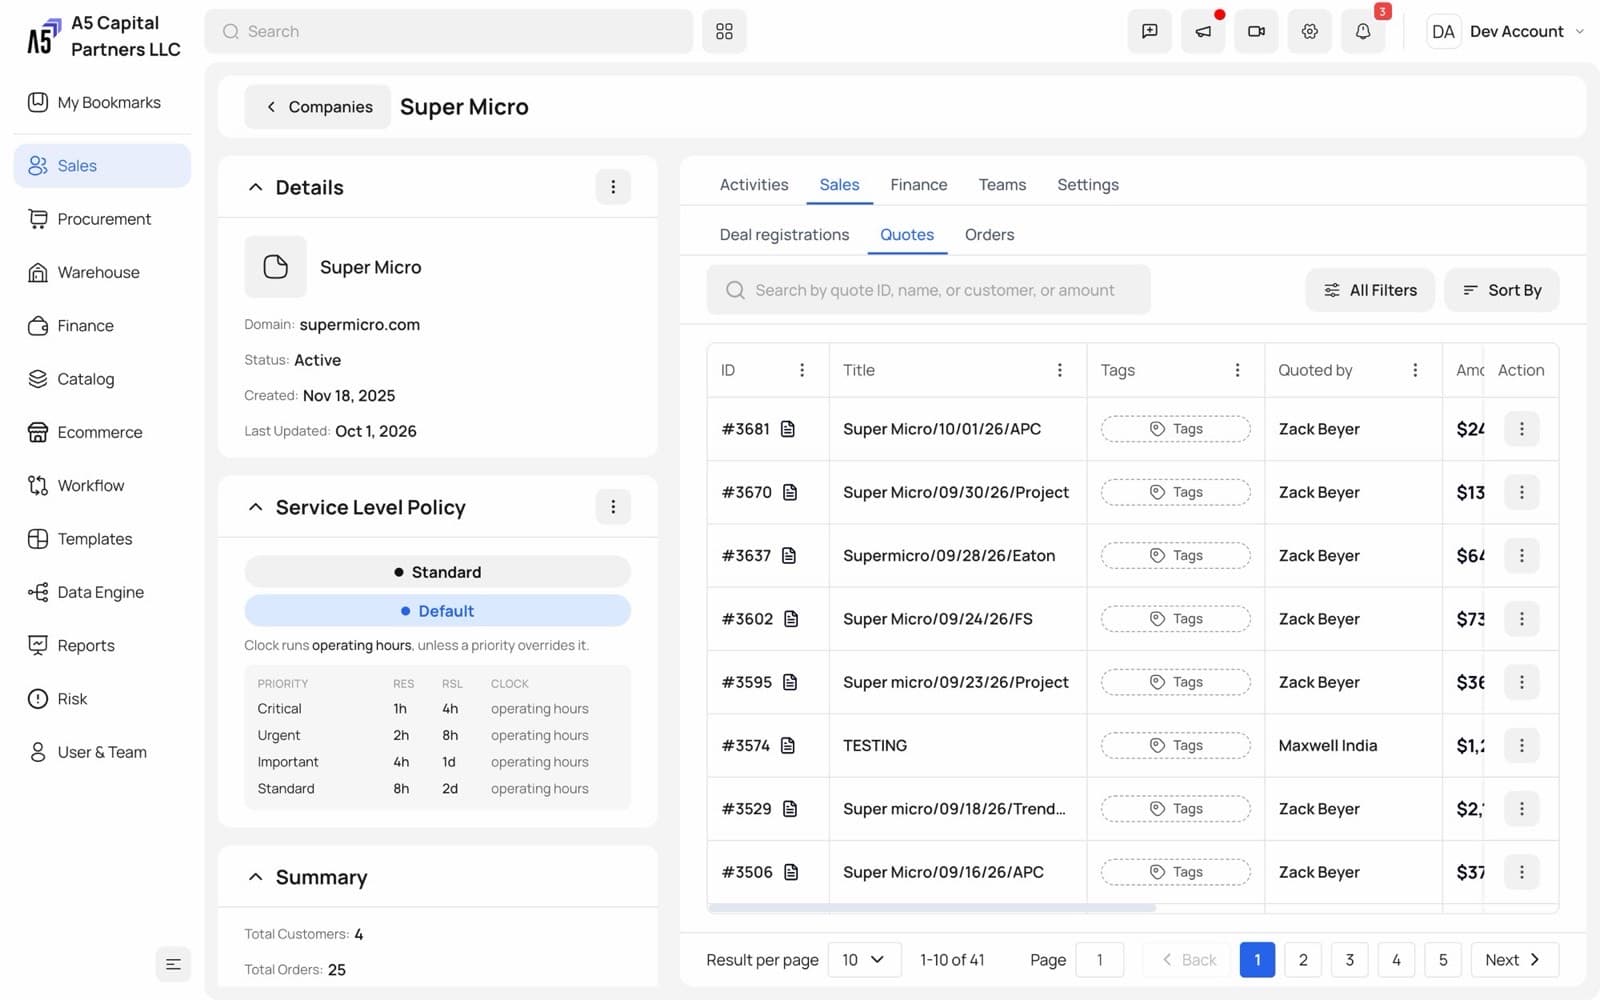Open Warehouse section in sidebar
The height and width of the screenshot is (1000, 1600).
[102, 272]
